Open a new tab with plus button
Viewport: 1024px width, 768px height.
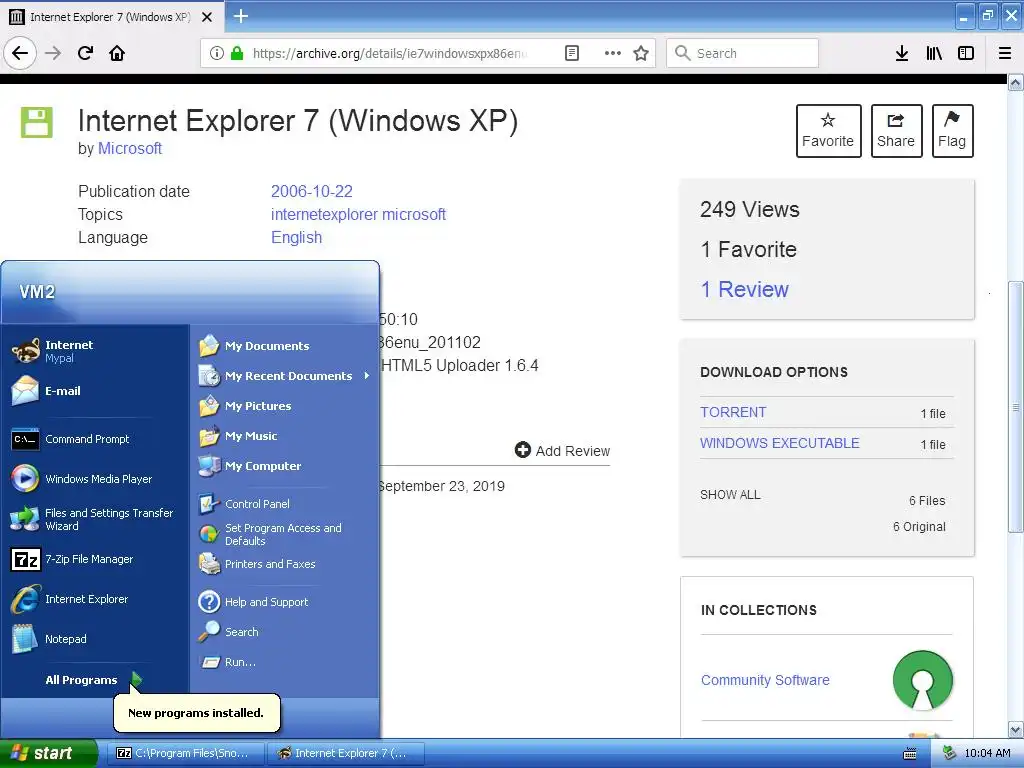tap(240, 16)
